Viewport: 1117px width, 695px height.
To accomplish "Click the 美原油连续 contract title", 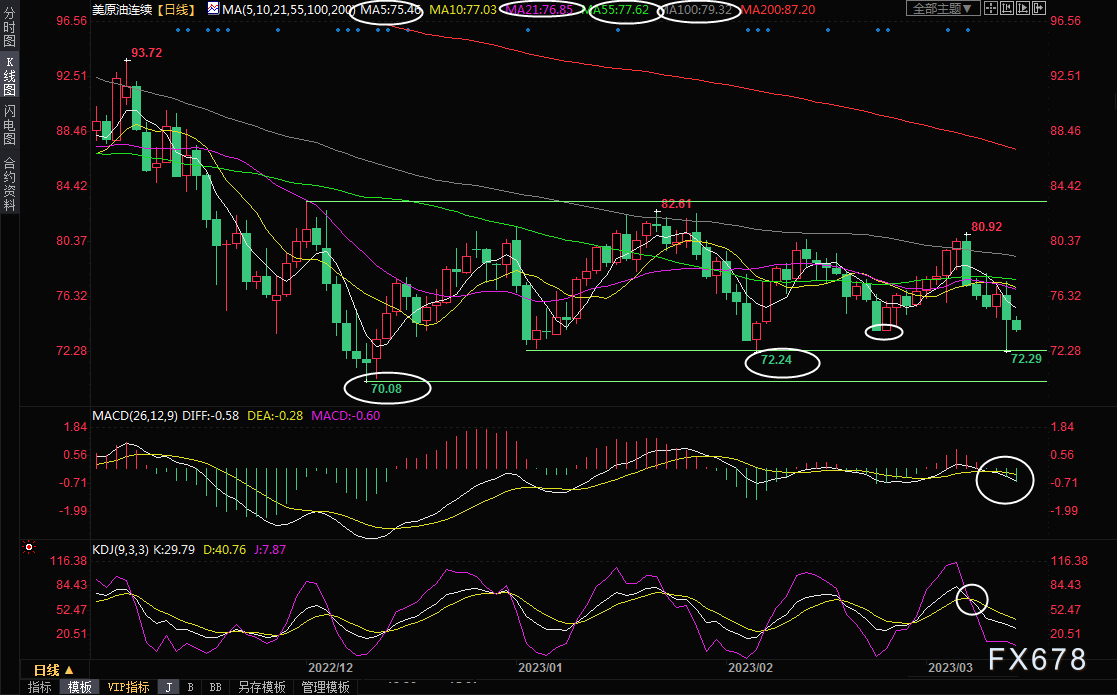I will (x=122, y=10).
